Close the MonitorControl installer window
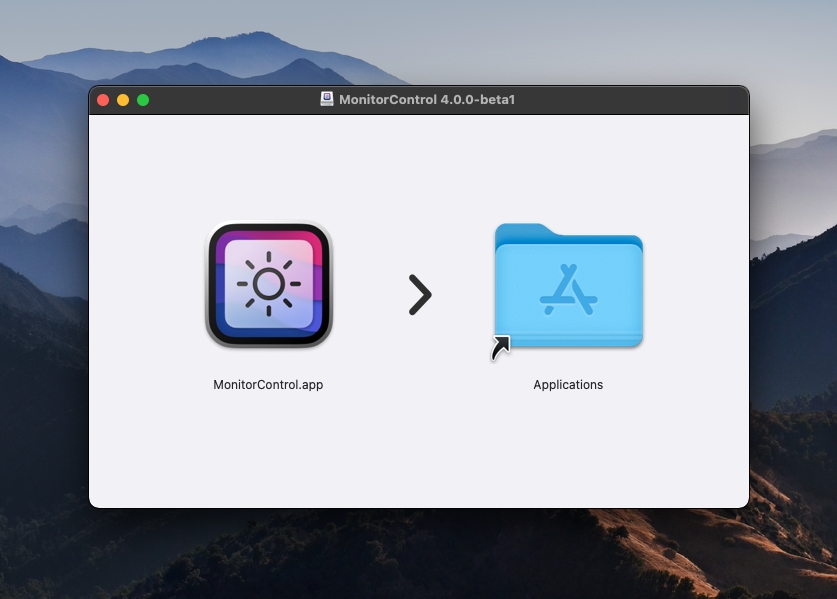 pyautogui.click(x=103, y=100)
